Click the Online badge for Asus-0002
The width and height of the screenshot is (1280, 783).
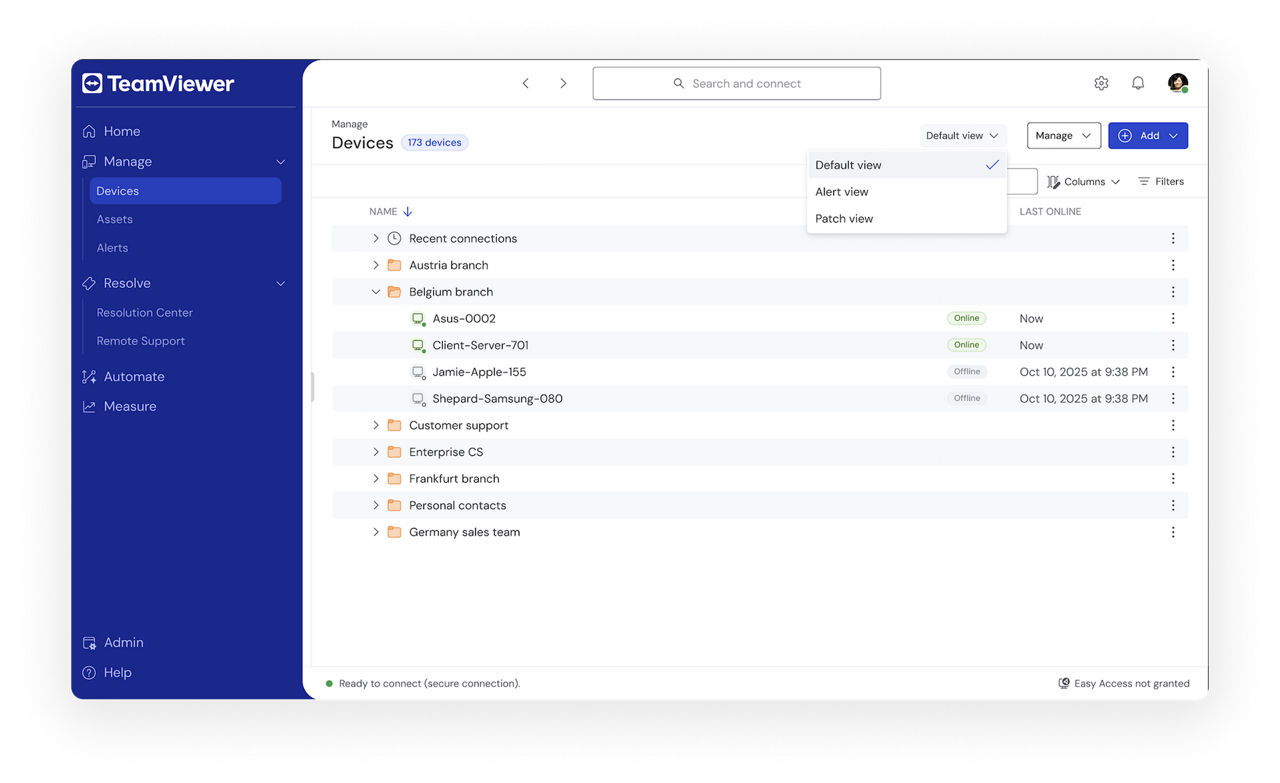point(966,319)
